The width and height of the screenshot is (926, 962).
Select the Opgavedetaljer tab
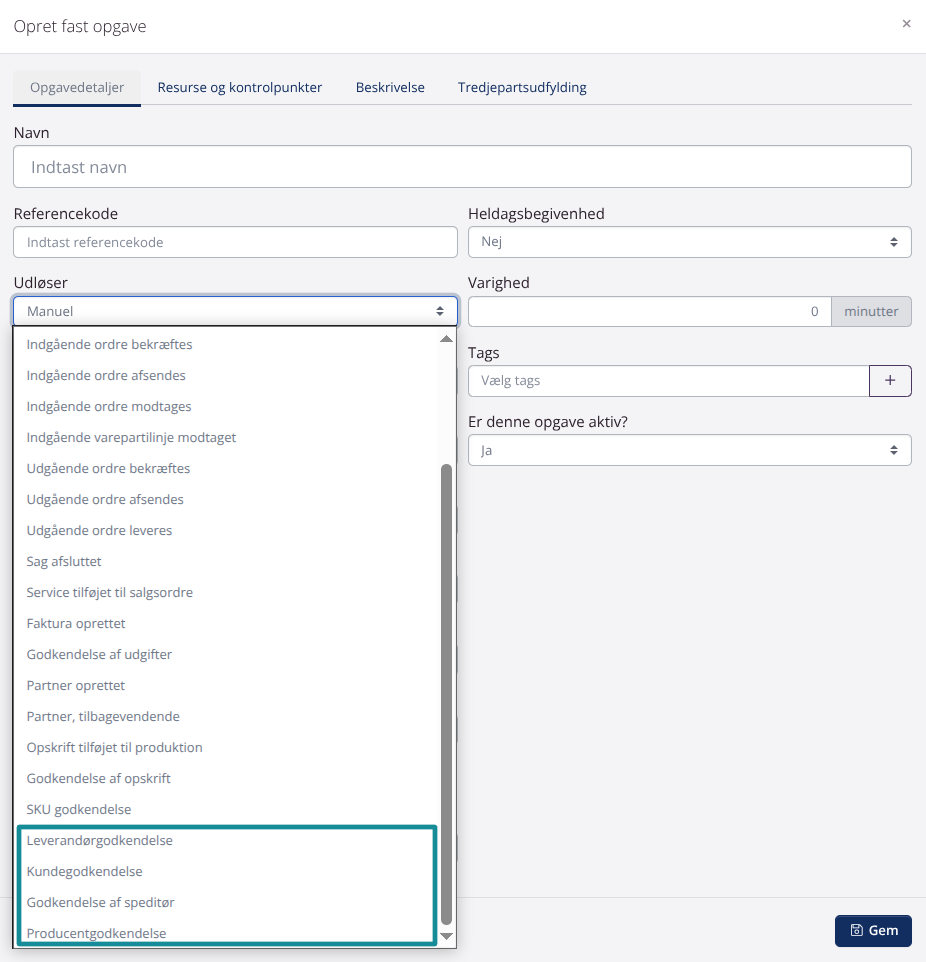pyautogui.click(x=77, y=87)
